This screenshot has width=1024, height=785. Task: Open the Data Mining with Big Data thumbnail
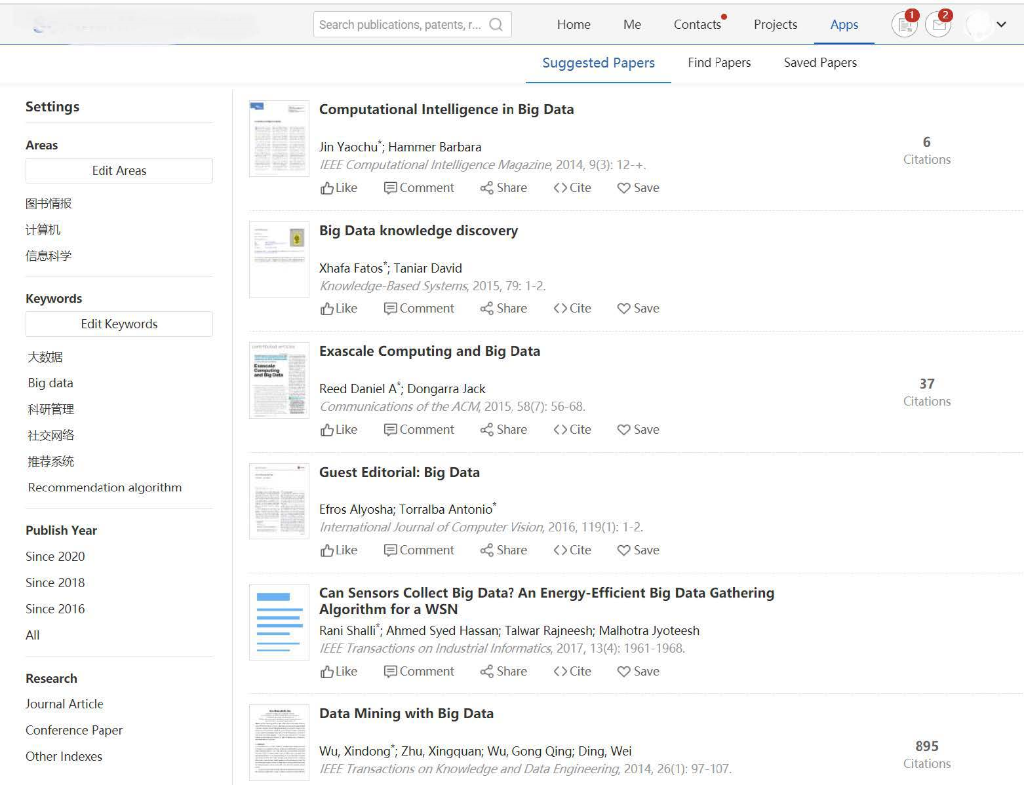click(279, 742)
